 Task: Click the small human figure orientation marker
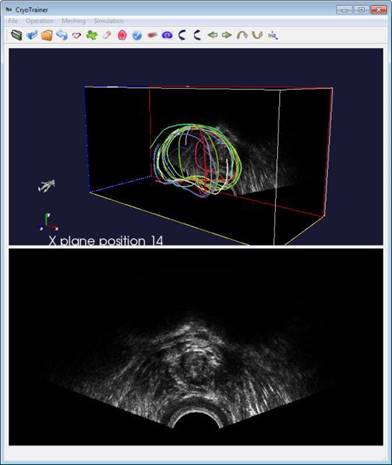tap(47, 186)
